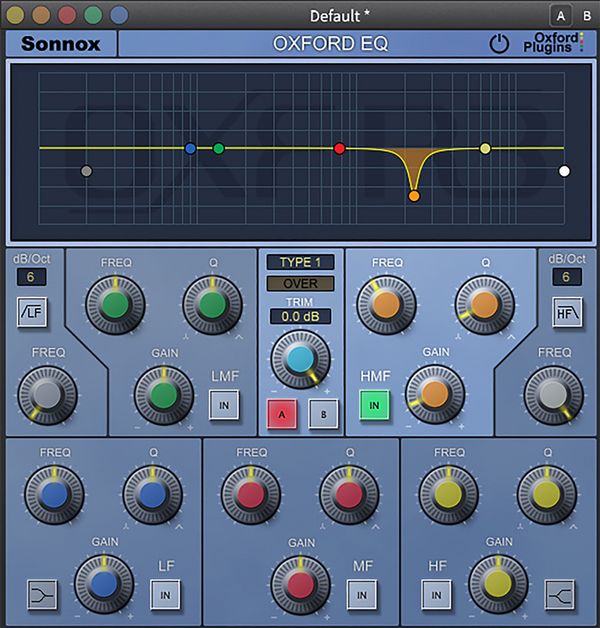Click the blue circle in title bar
Screen dimensions: 600x628
119,15
